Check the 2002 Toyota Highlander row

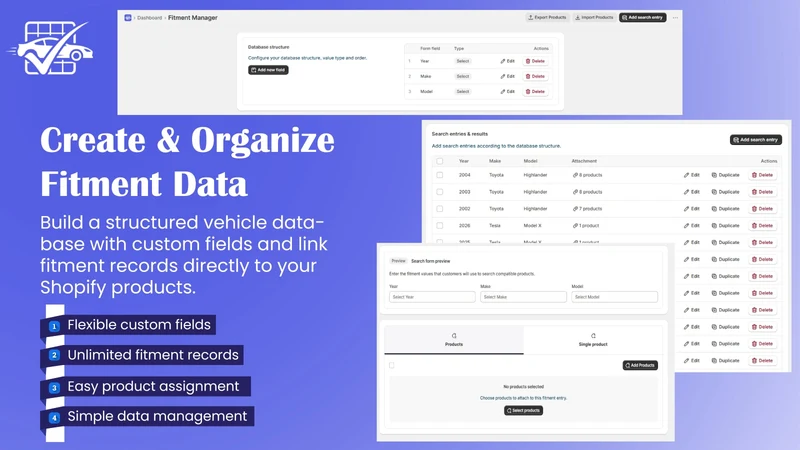tap(439, 209)
